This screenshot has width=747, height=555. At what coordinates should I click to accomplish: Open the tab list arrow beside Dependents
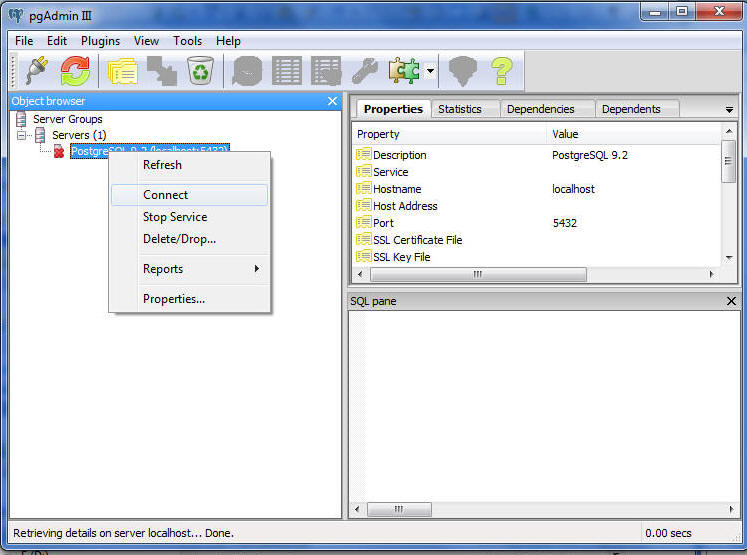[x=729, y=109]
